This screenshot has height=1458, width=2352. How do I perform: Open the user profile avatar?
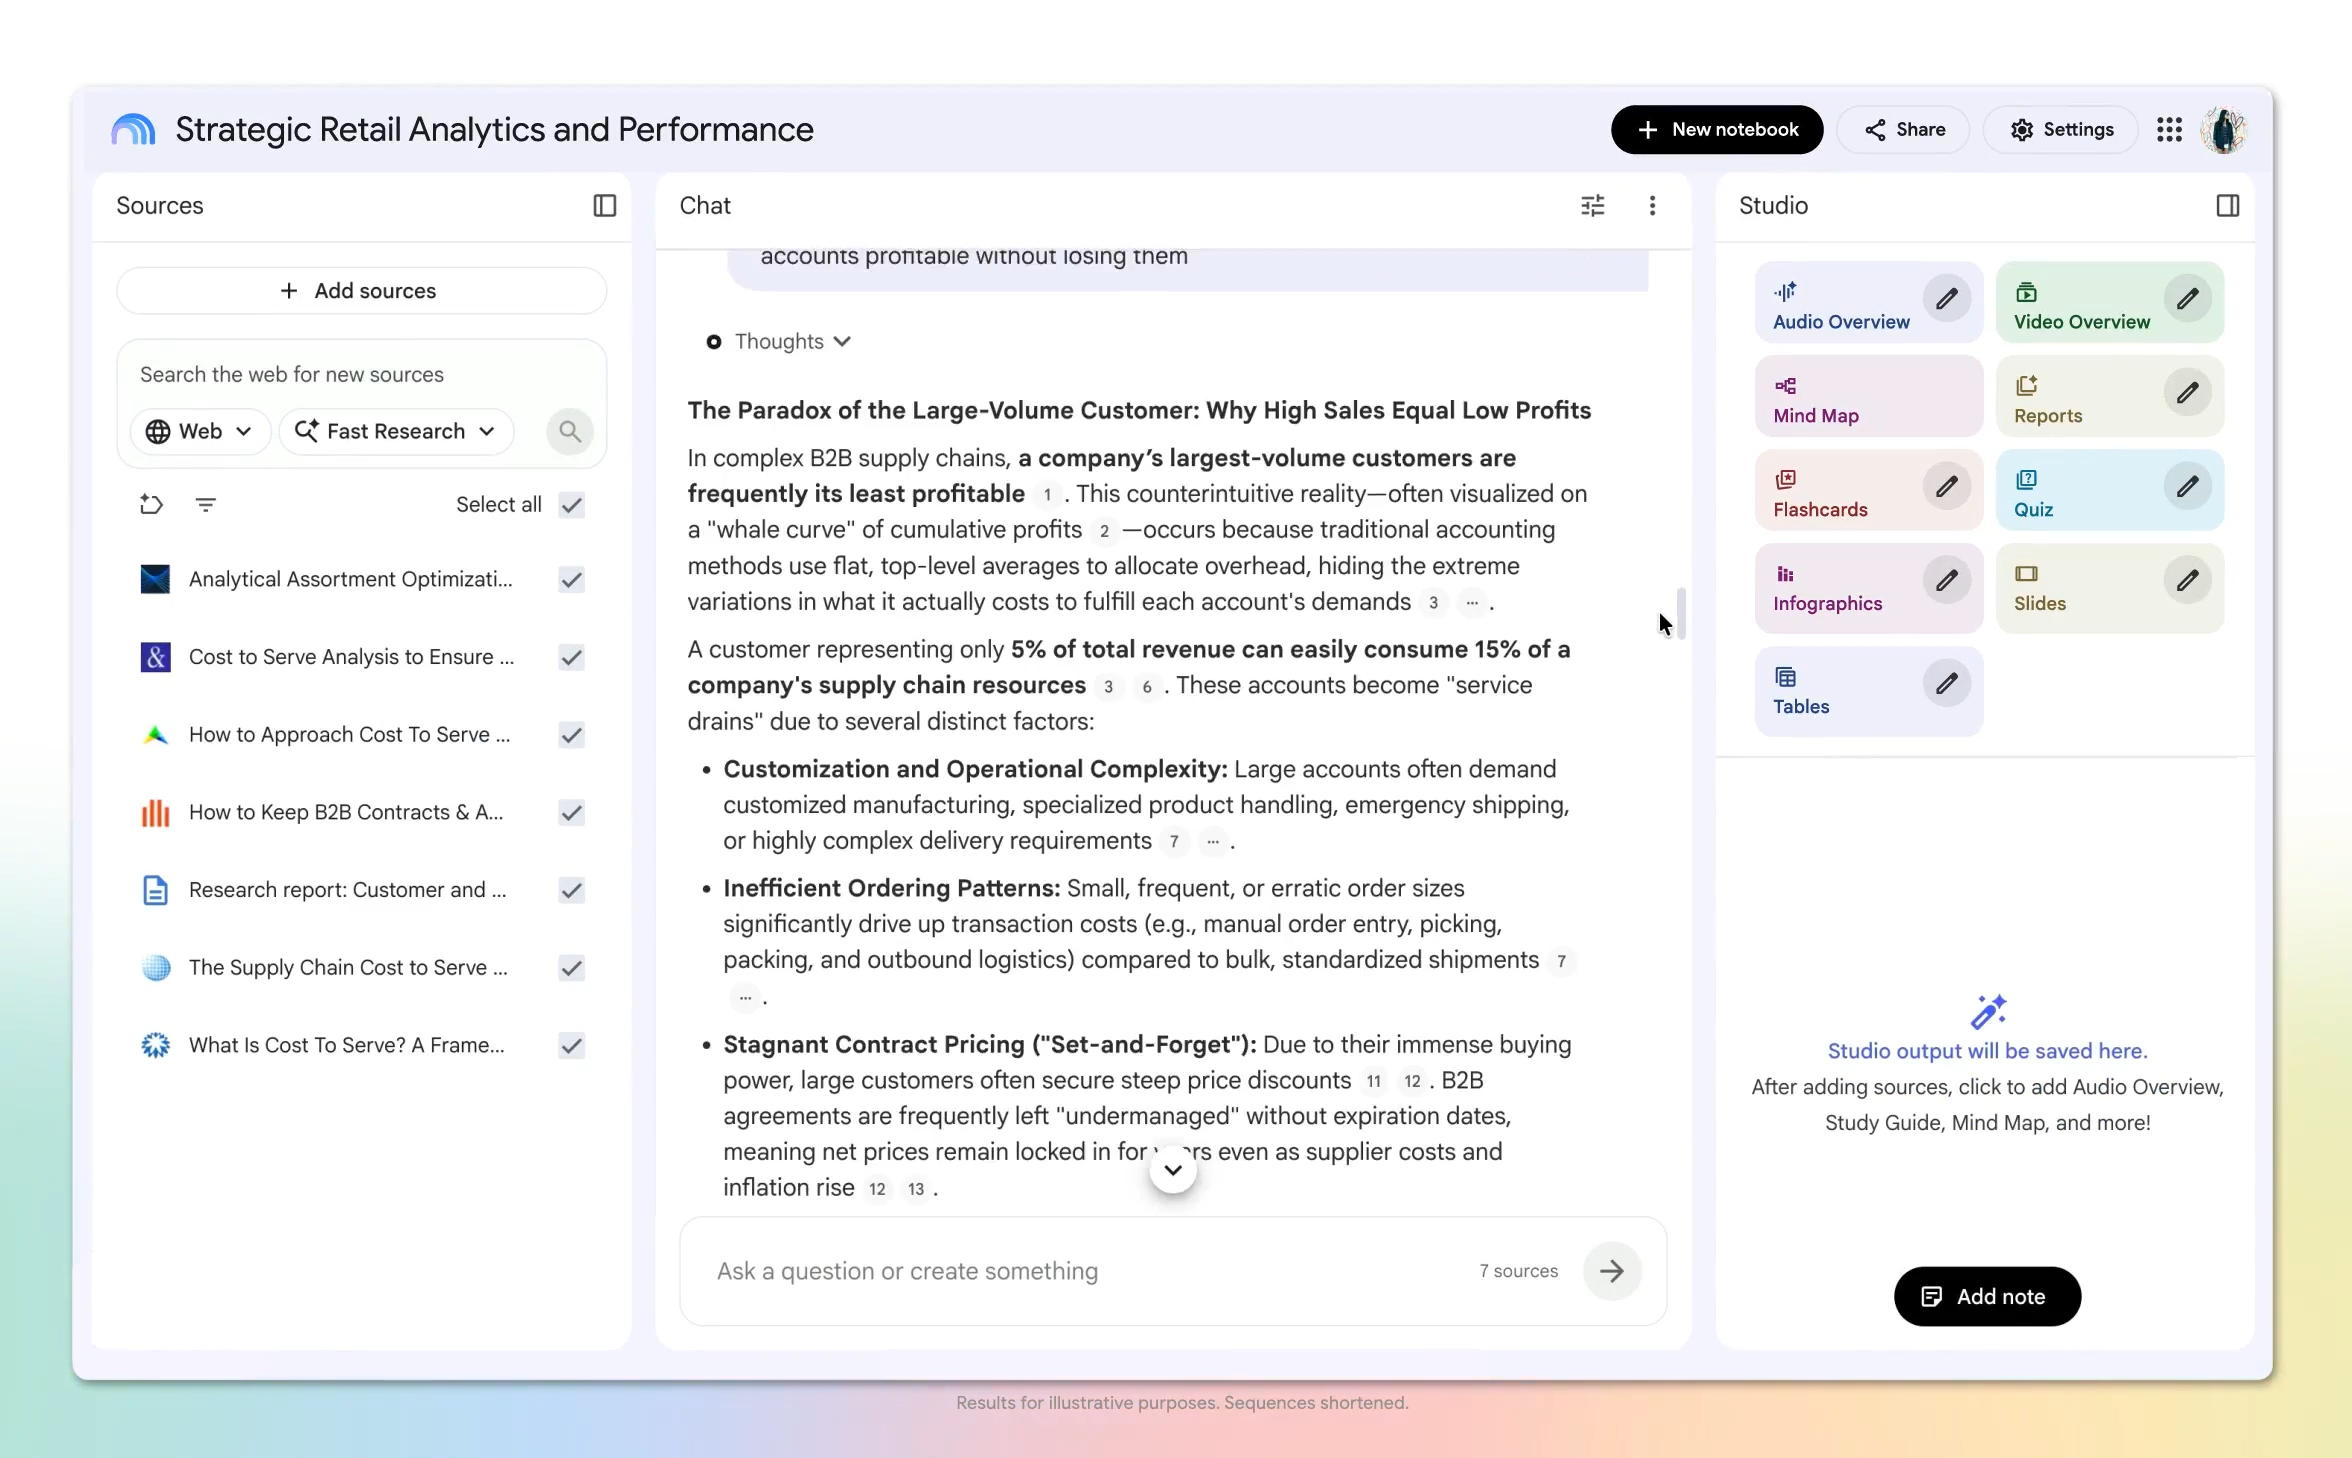(2224, 130)
